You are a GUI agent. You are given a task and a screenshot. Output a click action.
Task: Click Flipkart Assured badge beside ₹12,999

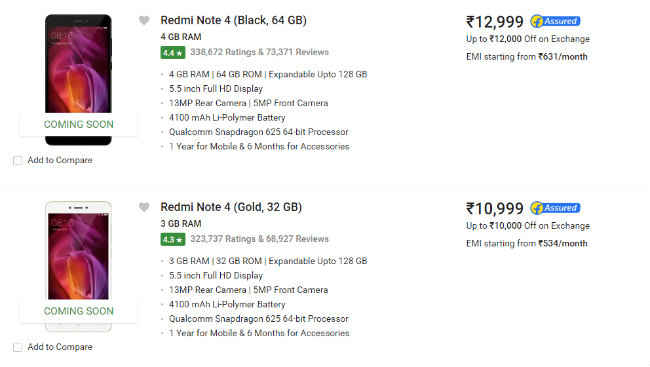[555, 21]
